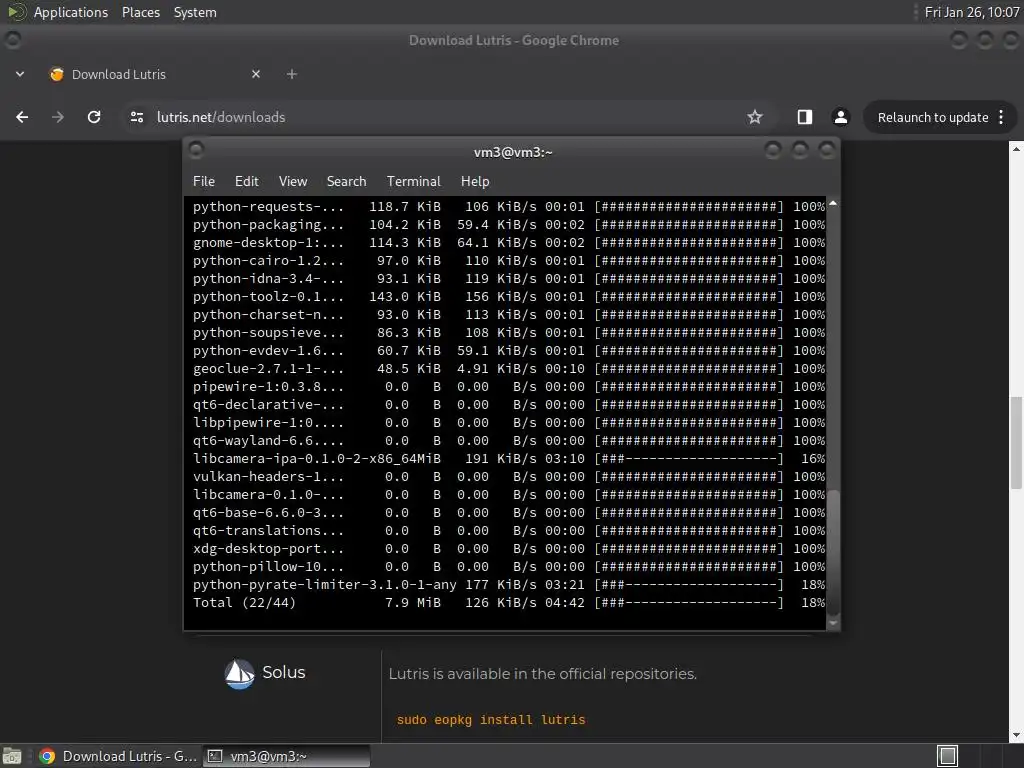
Task: Open the terminal Help menu
Action: (475, 181)
